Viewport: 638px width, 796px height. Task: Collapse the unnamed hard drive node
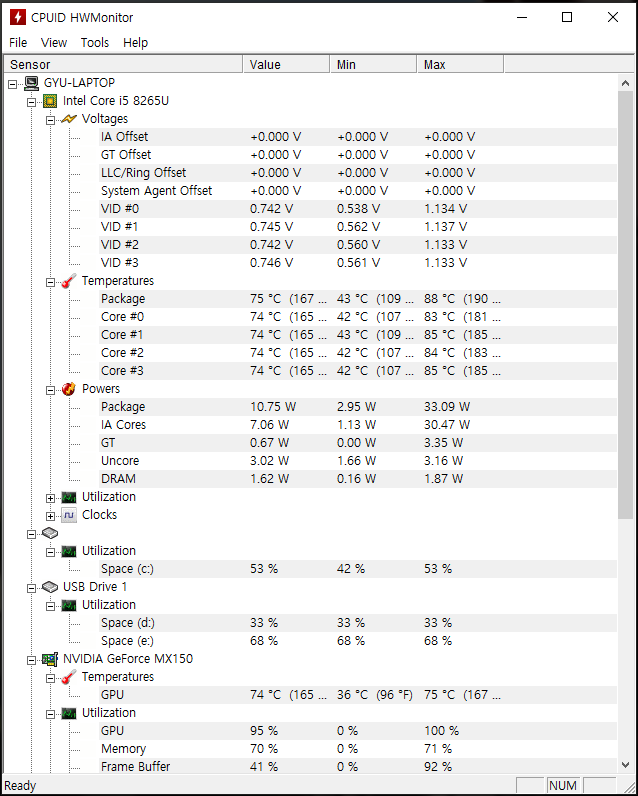(31, 535)
